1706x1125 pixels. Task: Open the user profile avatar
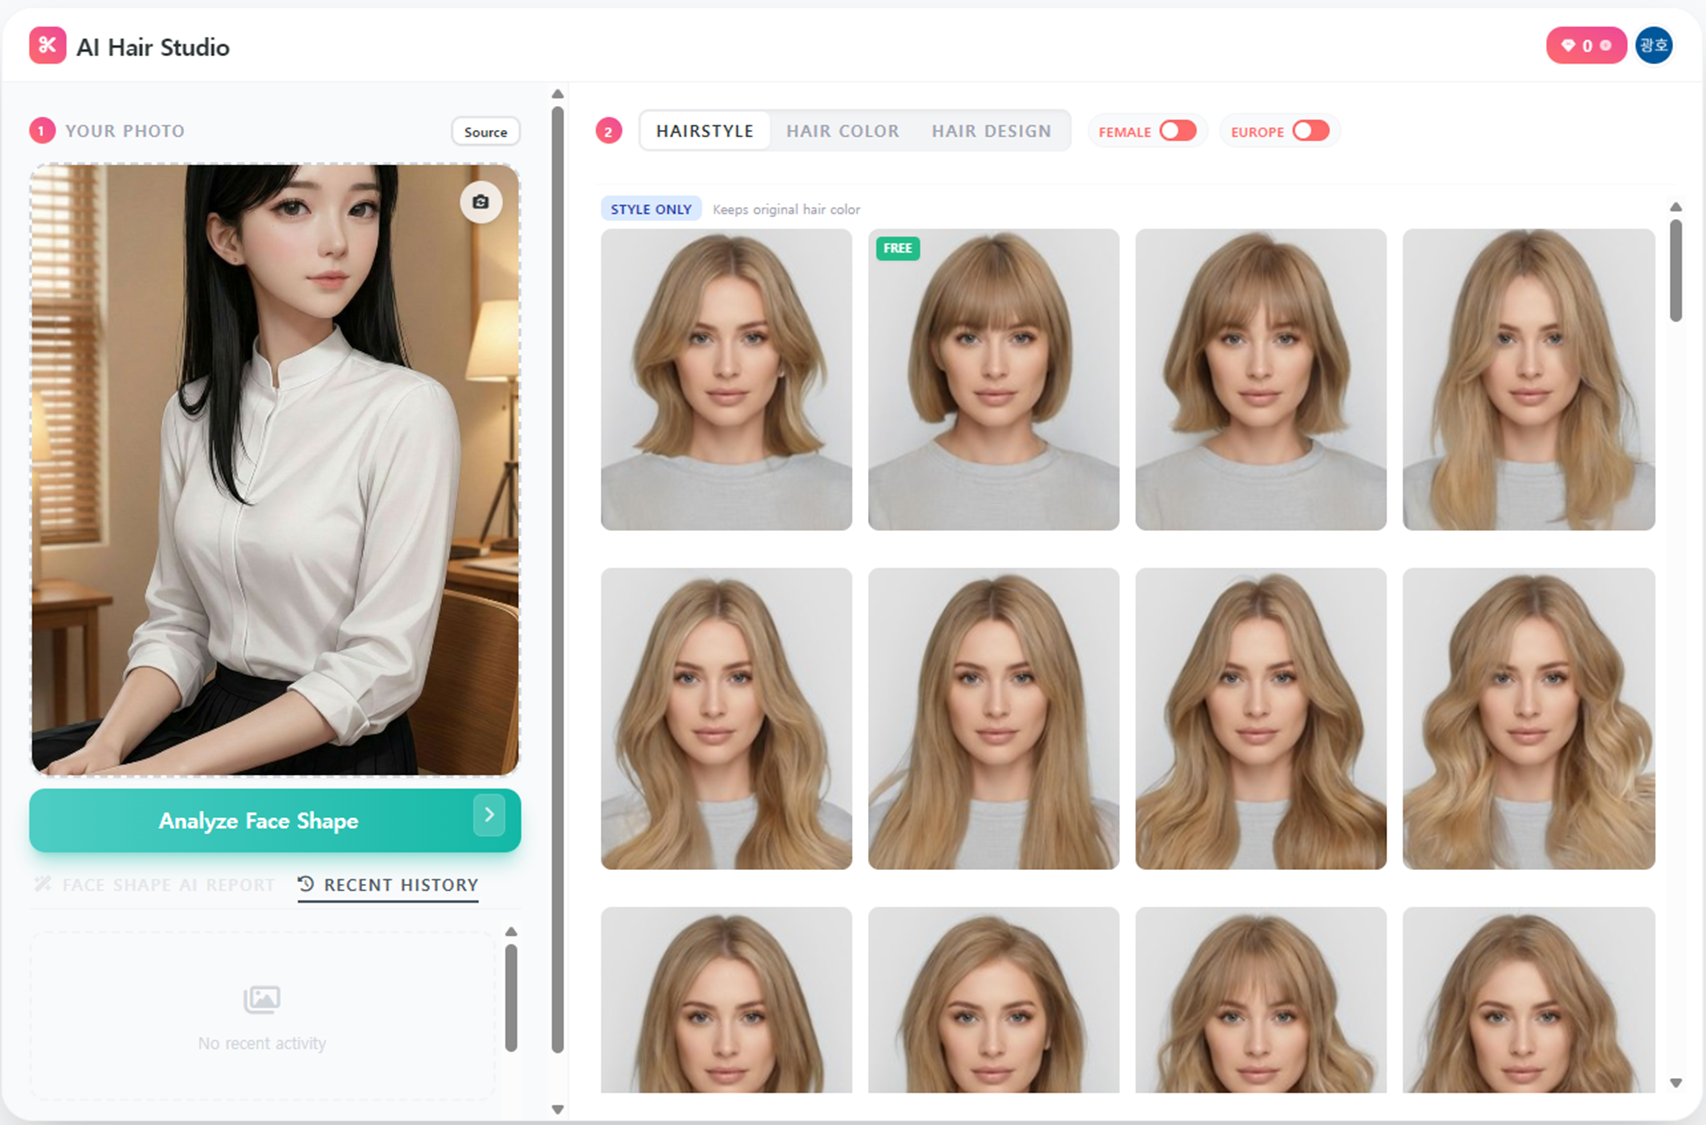tap(1654, 45)
